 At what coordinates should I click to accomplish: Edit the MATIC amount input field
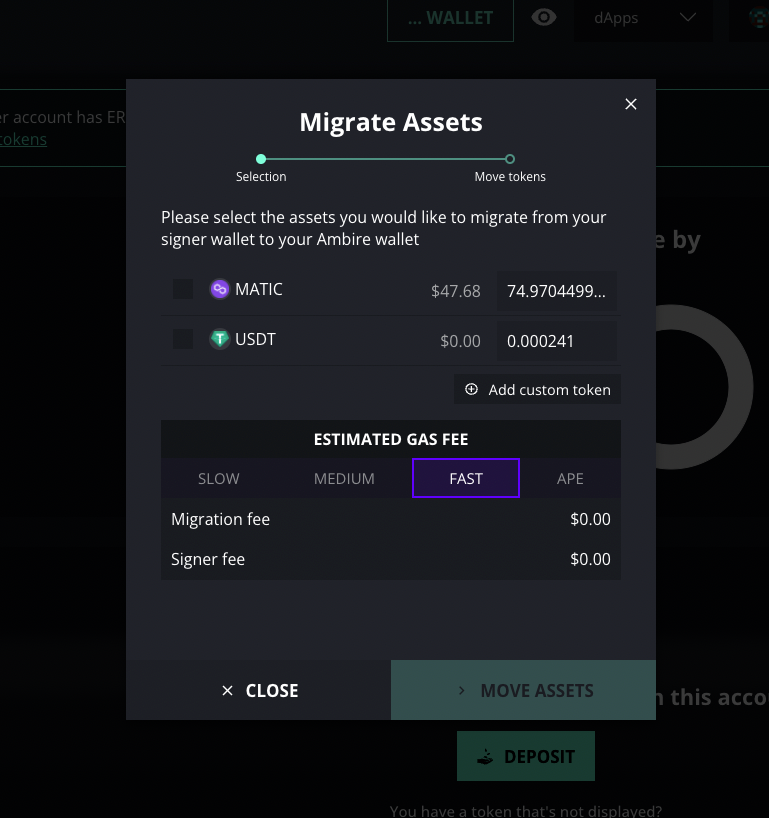(x=557, y=291)
